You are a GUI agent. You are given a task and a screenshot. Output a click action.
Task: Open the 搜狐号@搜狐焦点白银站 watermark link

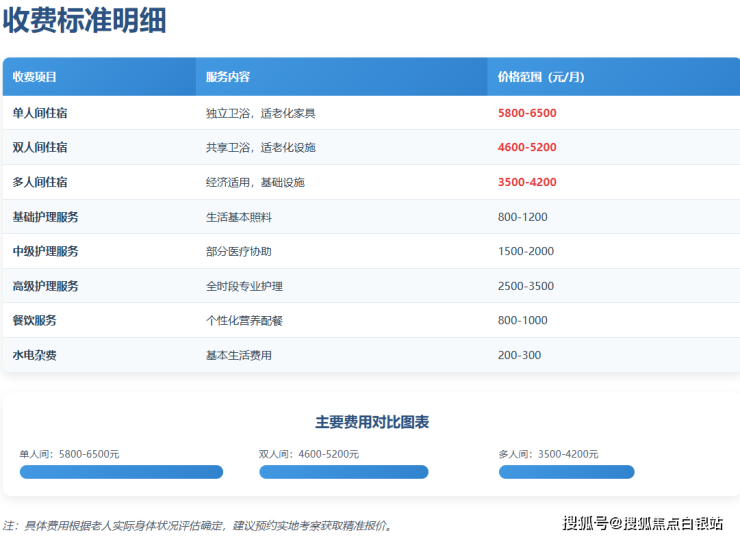(x=643, y=523)
